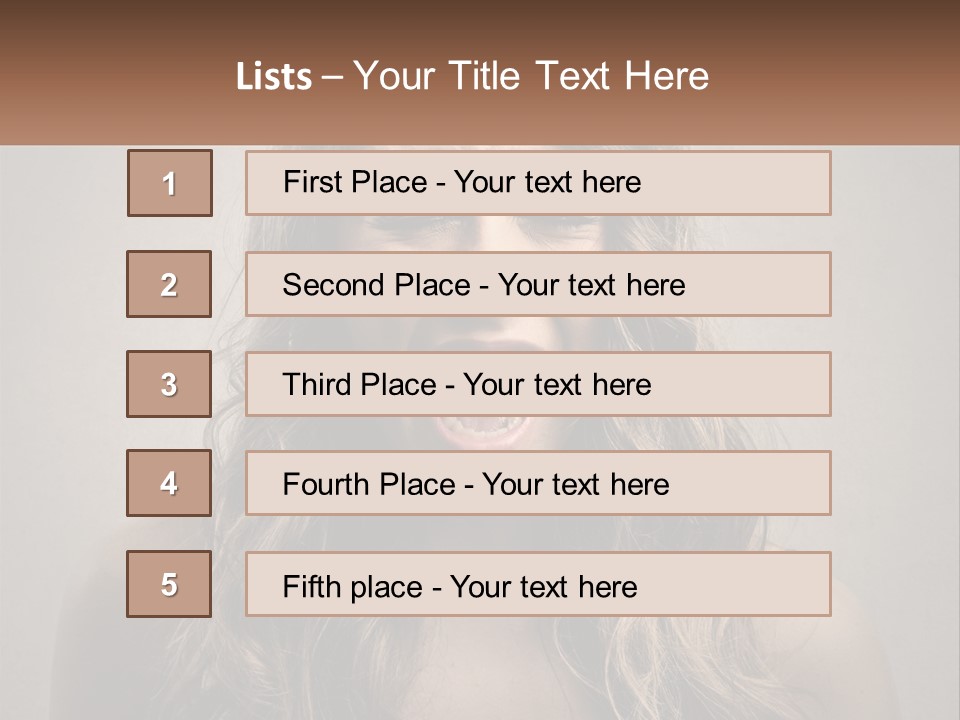960x720 pixels.
Task: Select the number 2 list marker
Action: point(169,284)
